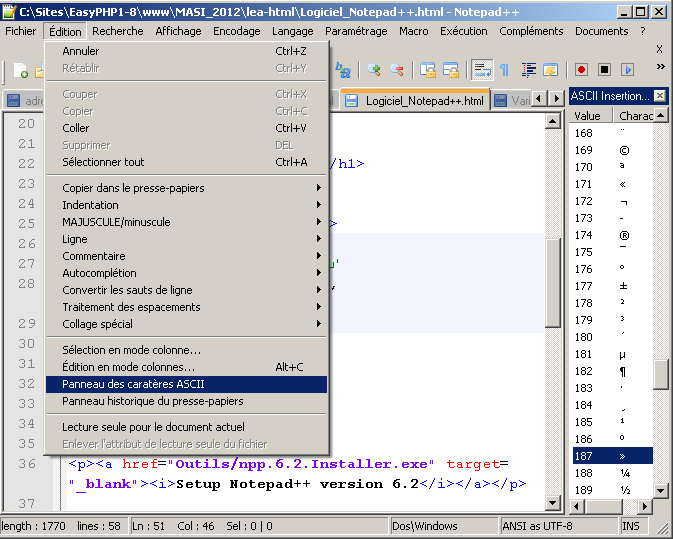Screen dimensions: 673x539
Task: Click the synchronize vertical scrolling icon
Action: pyautogui.click(x=428, y=70)
